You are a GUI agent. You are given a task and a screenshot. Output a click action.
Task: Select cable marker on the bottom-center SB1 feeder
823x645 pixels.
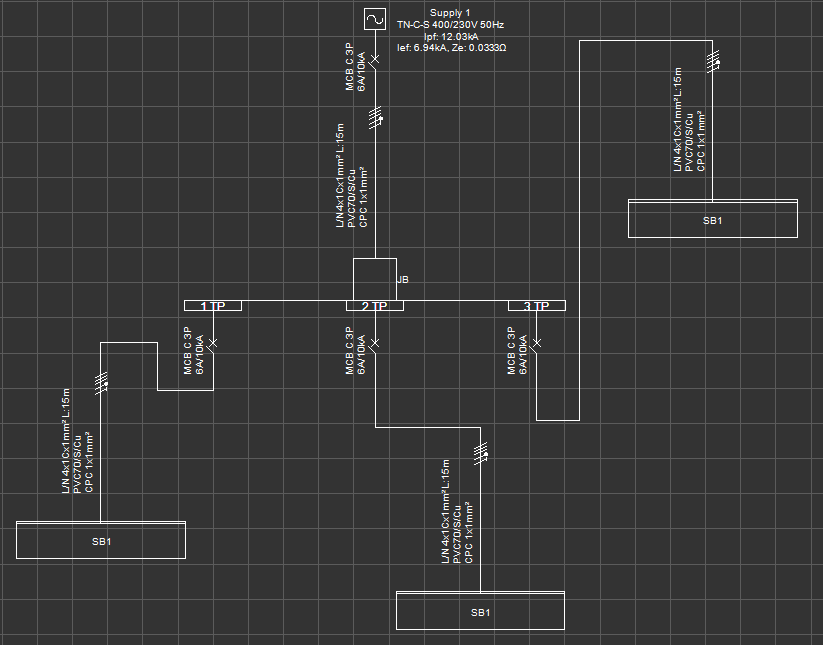click(480, 451)
